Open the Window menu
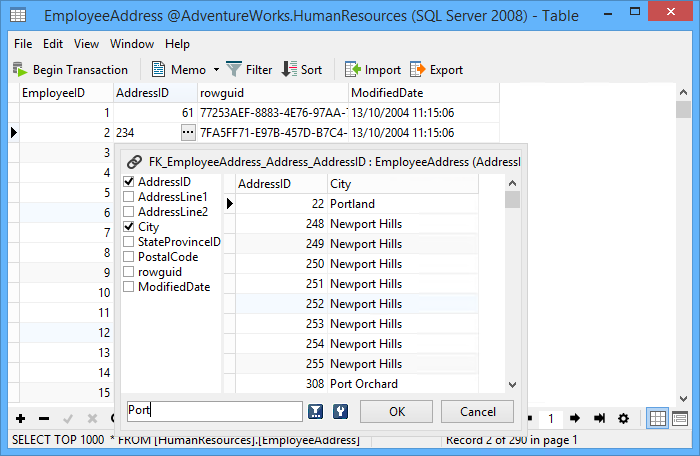The width and height of the screenshot is (700, 456). tap(132, 44)
